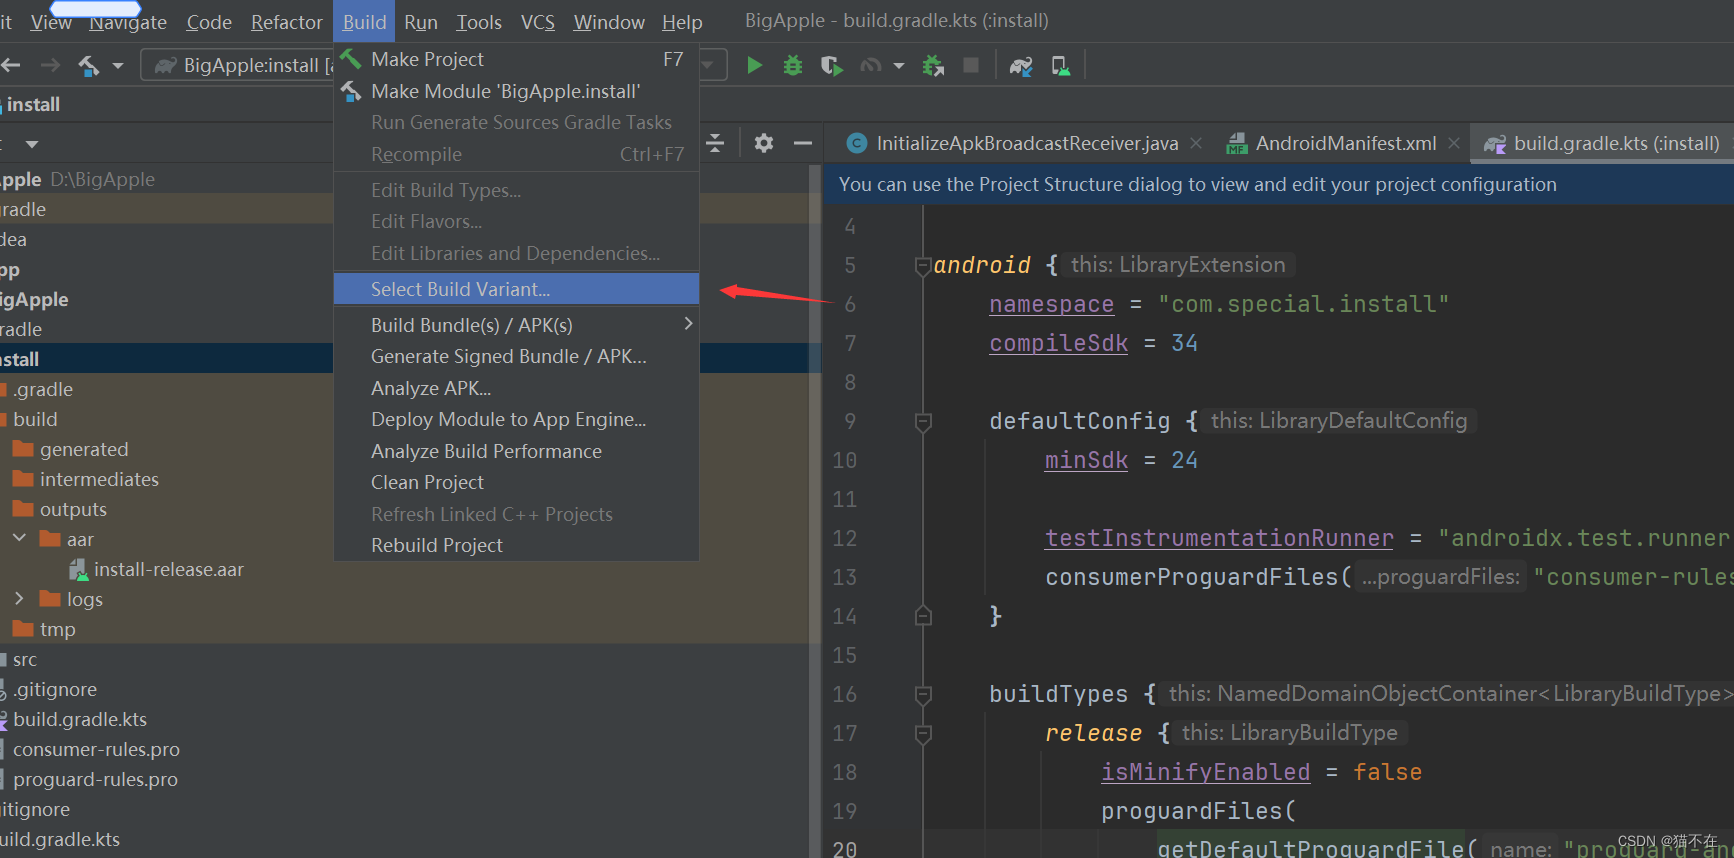Open project view mode dropdown arrow
Screen dimensions: 1734x858
32,144
